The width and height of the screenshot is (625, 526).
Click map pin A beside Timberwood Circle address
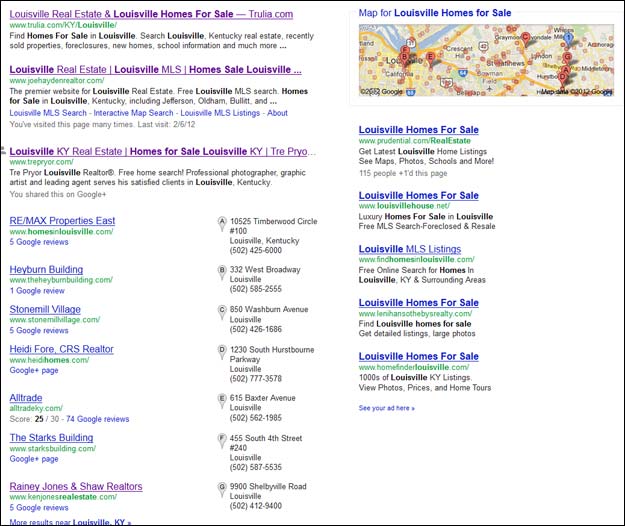click(222, 223)
